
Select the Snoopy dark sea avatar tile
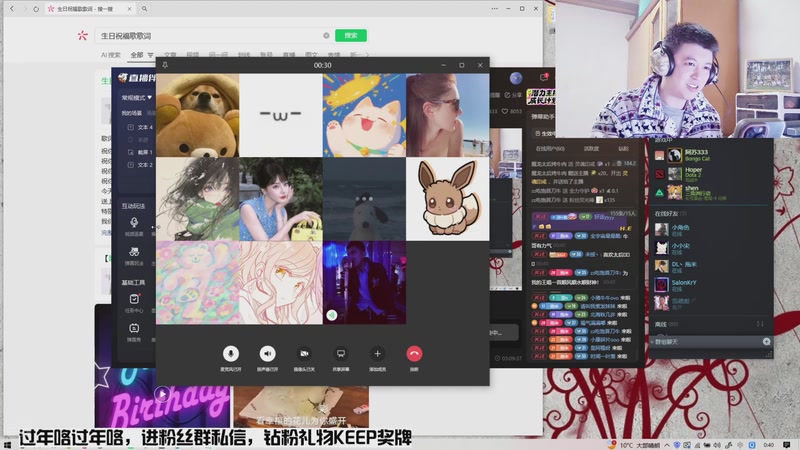click(x=364, y=199)
